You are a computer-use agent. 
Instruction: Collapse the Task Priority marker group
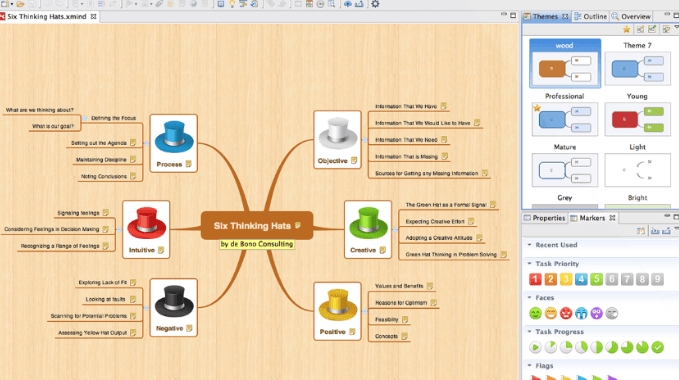(x=529, y=264)
